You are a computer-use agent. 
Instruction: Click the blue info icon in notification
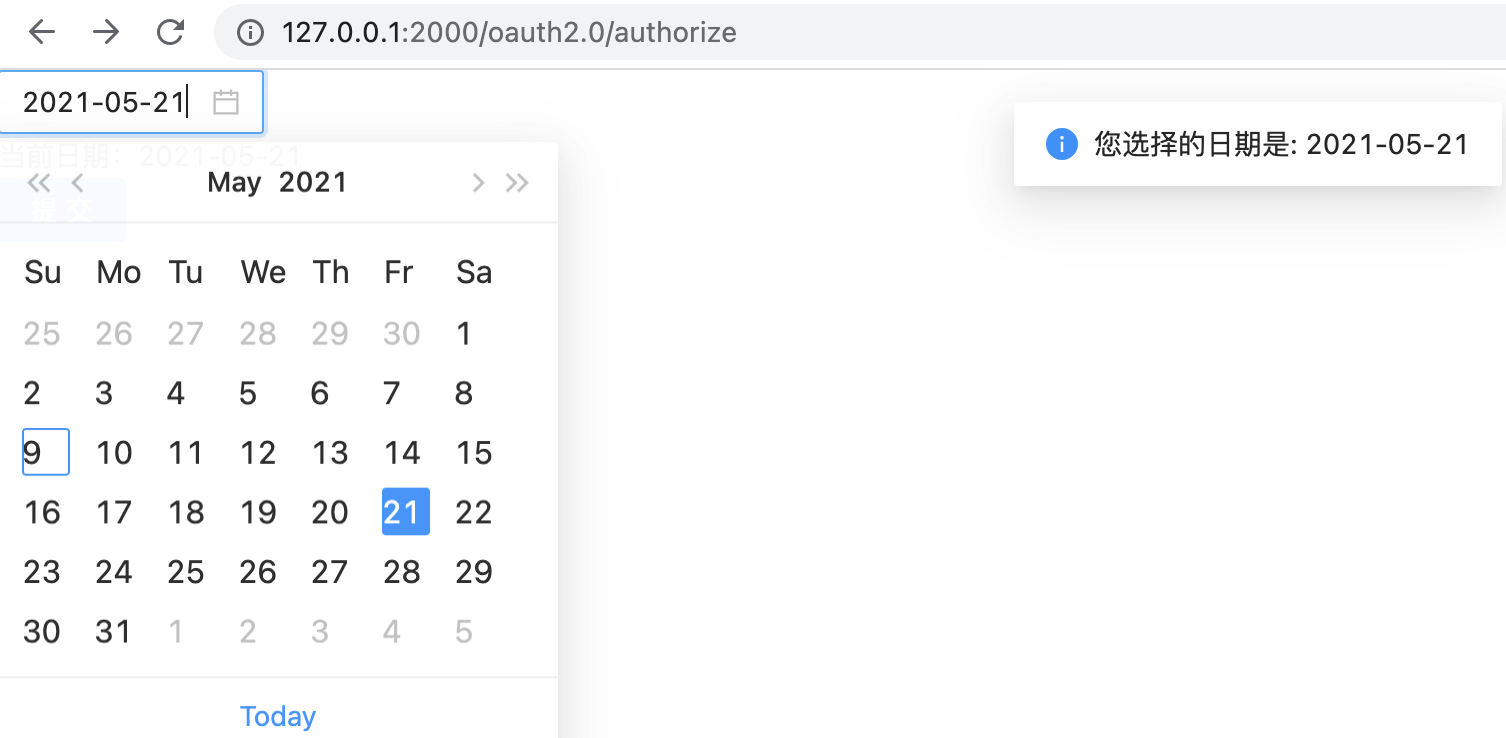(x=1061, y=144)
